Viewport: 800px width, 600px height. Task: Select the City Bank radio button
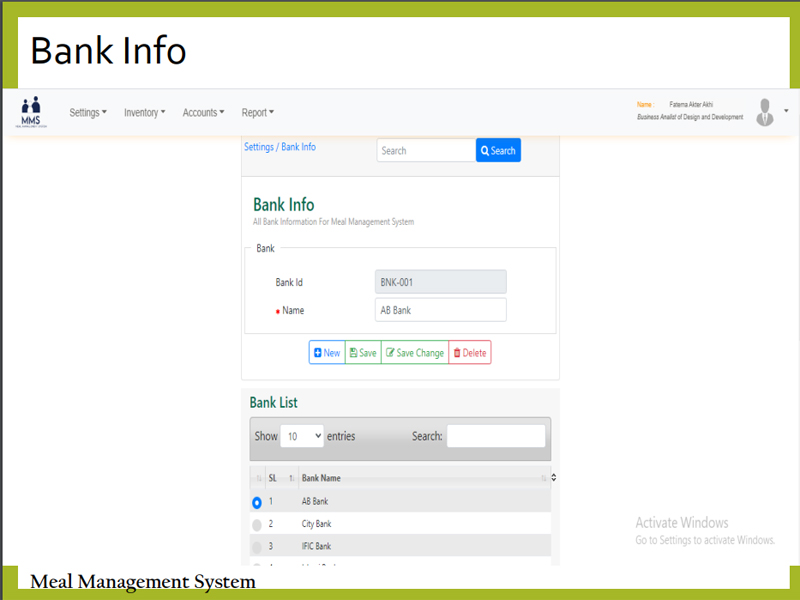(257, 525)
